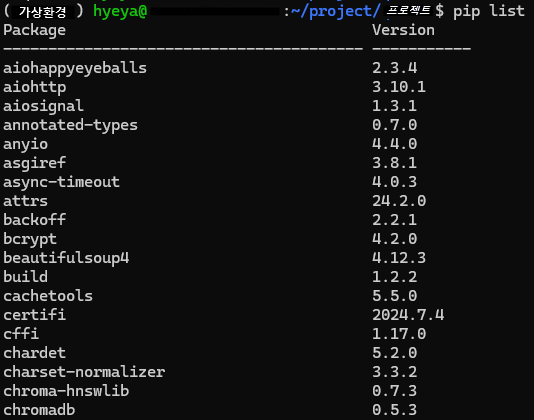The image size is (534, 420).
Task: Select the 'chromadb' package name
Action: tap(39, 410)
